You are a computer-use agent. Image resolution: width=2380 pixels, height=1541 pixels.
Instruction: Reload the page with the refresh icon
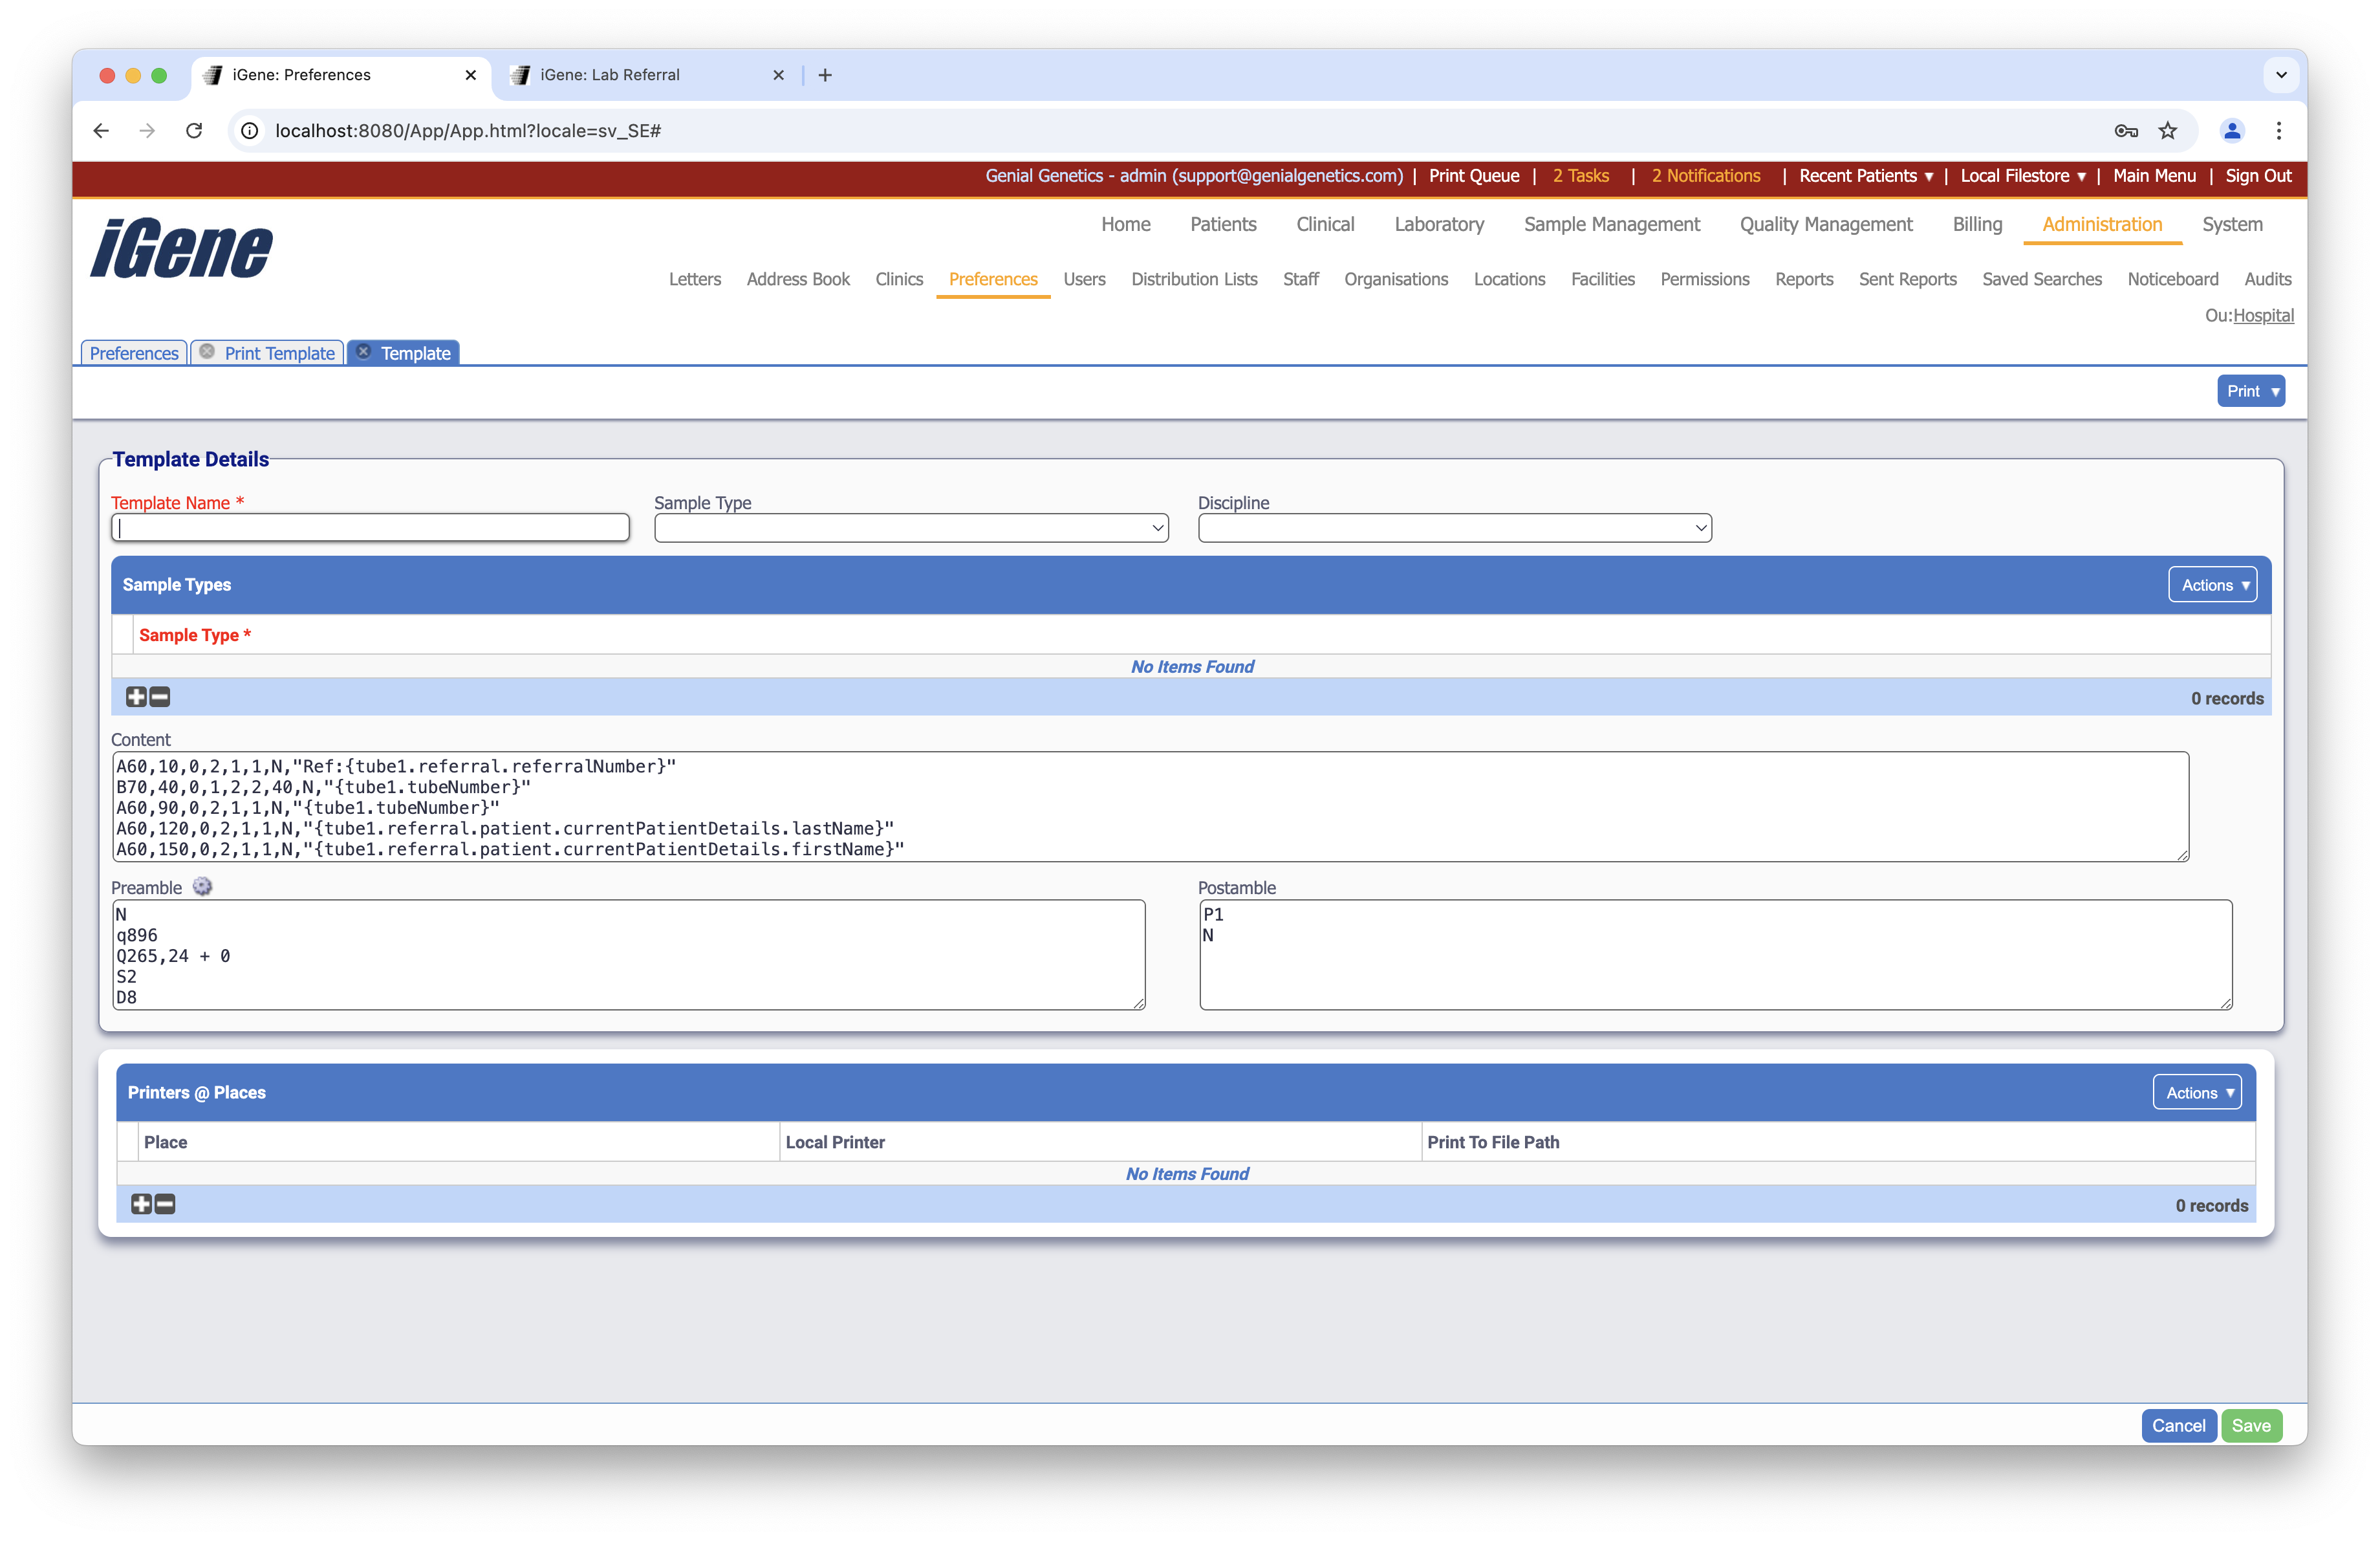point(194,131)
